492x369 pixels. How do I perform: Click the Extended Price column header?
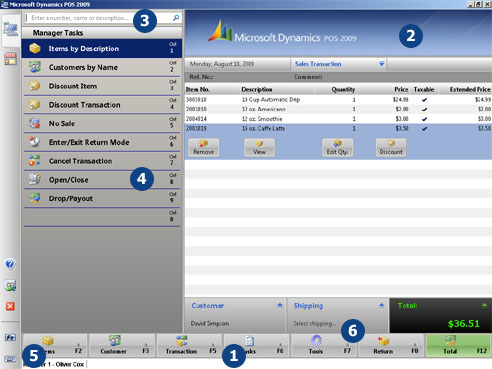pos(470,89)
